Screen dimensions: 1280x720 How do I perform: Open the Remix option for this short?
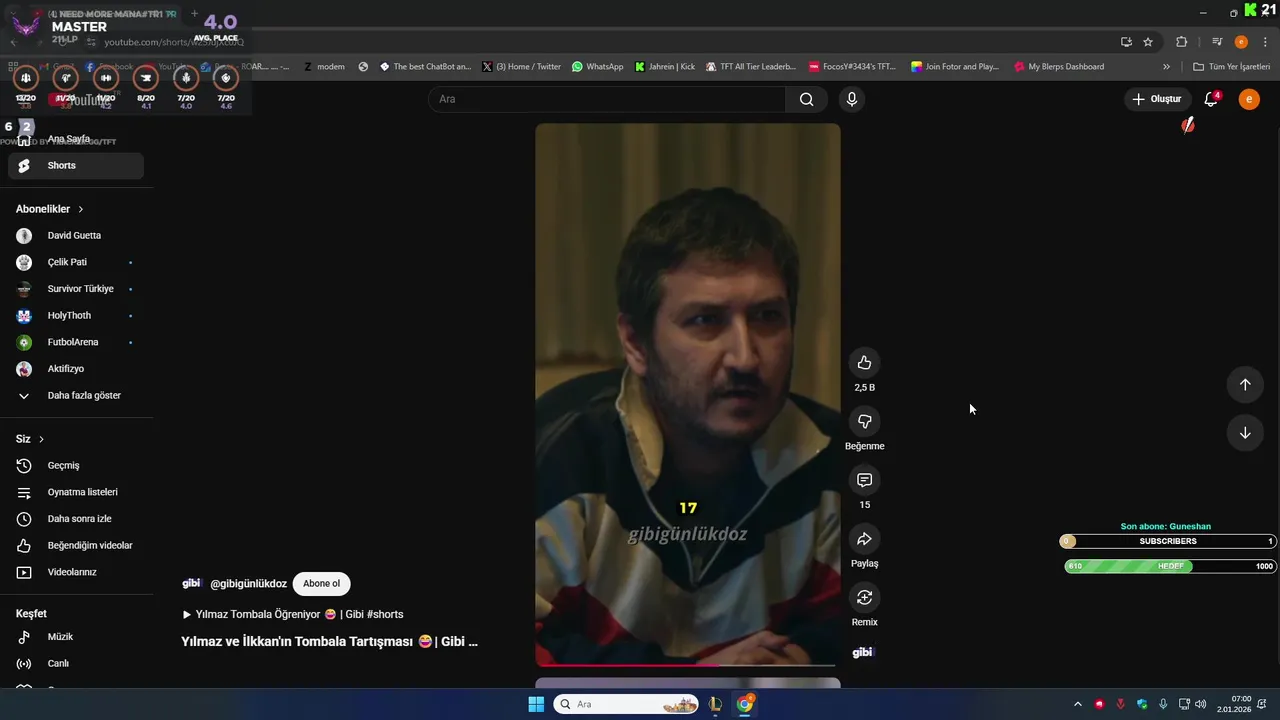coord(864,597)
